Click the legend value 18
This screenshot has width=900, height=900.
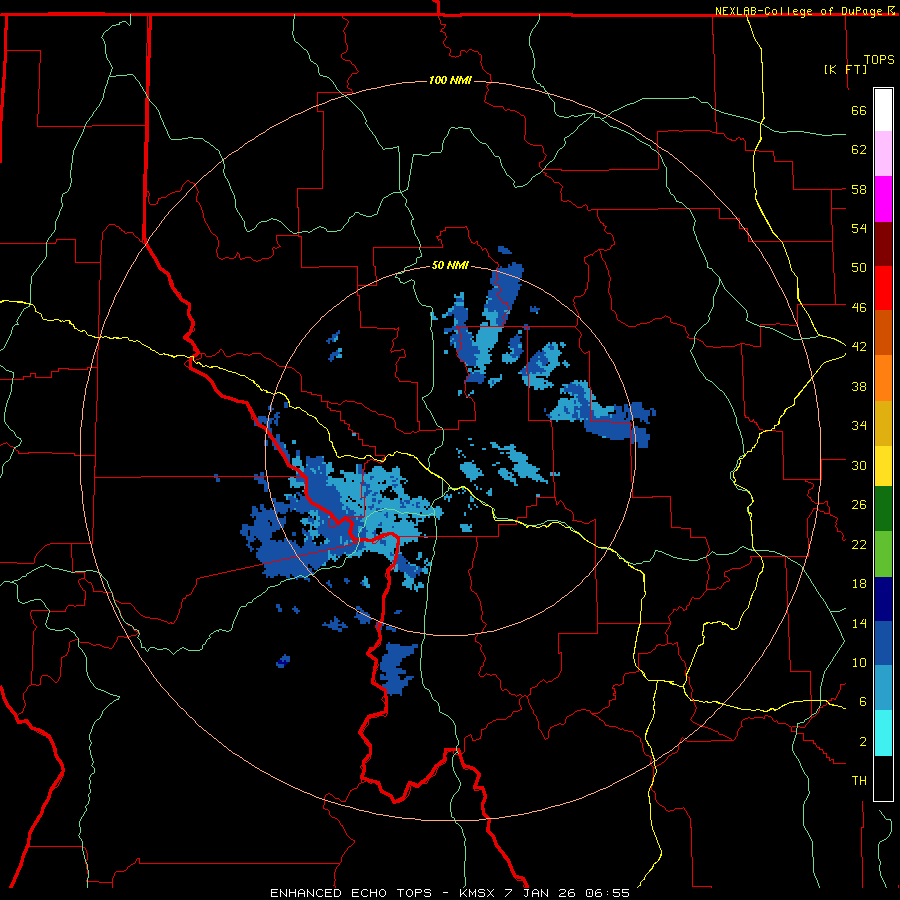click(x=859, y=584)
